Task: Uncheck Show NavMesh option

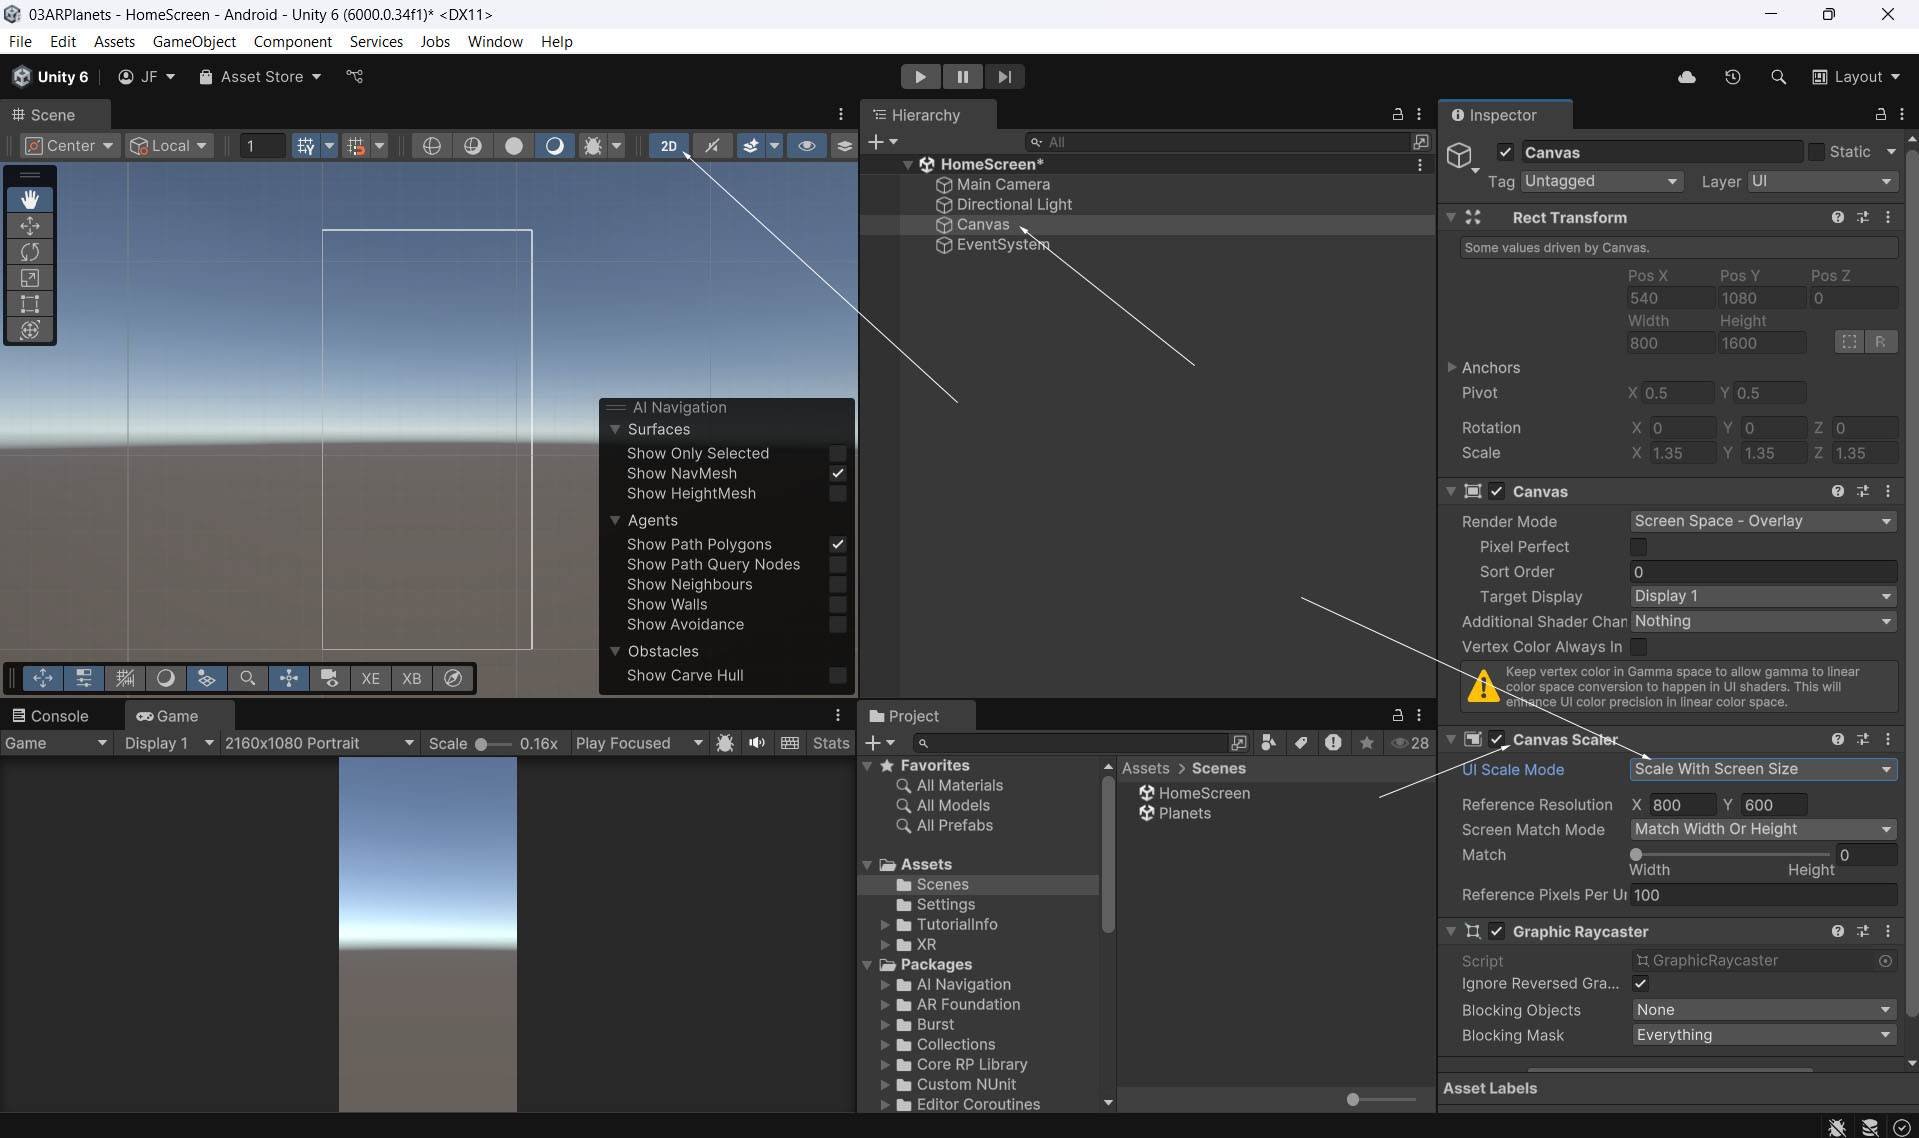Action: [837, 474]
